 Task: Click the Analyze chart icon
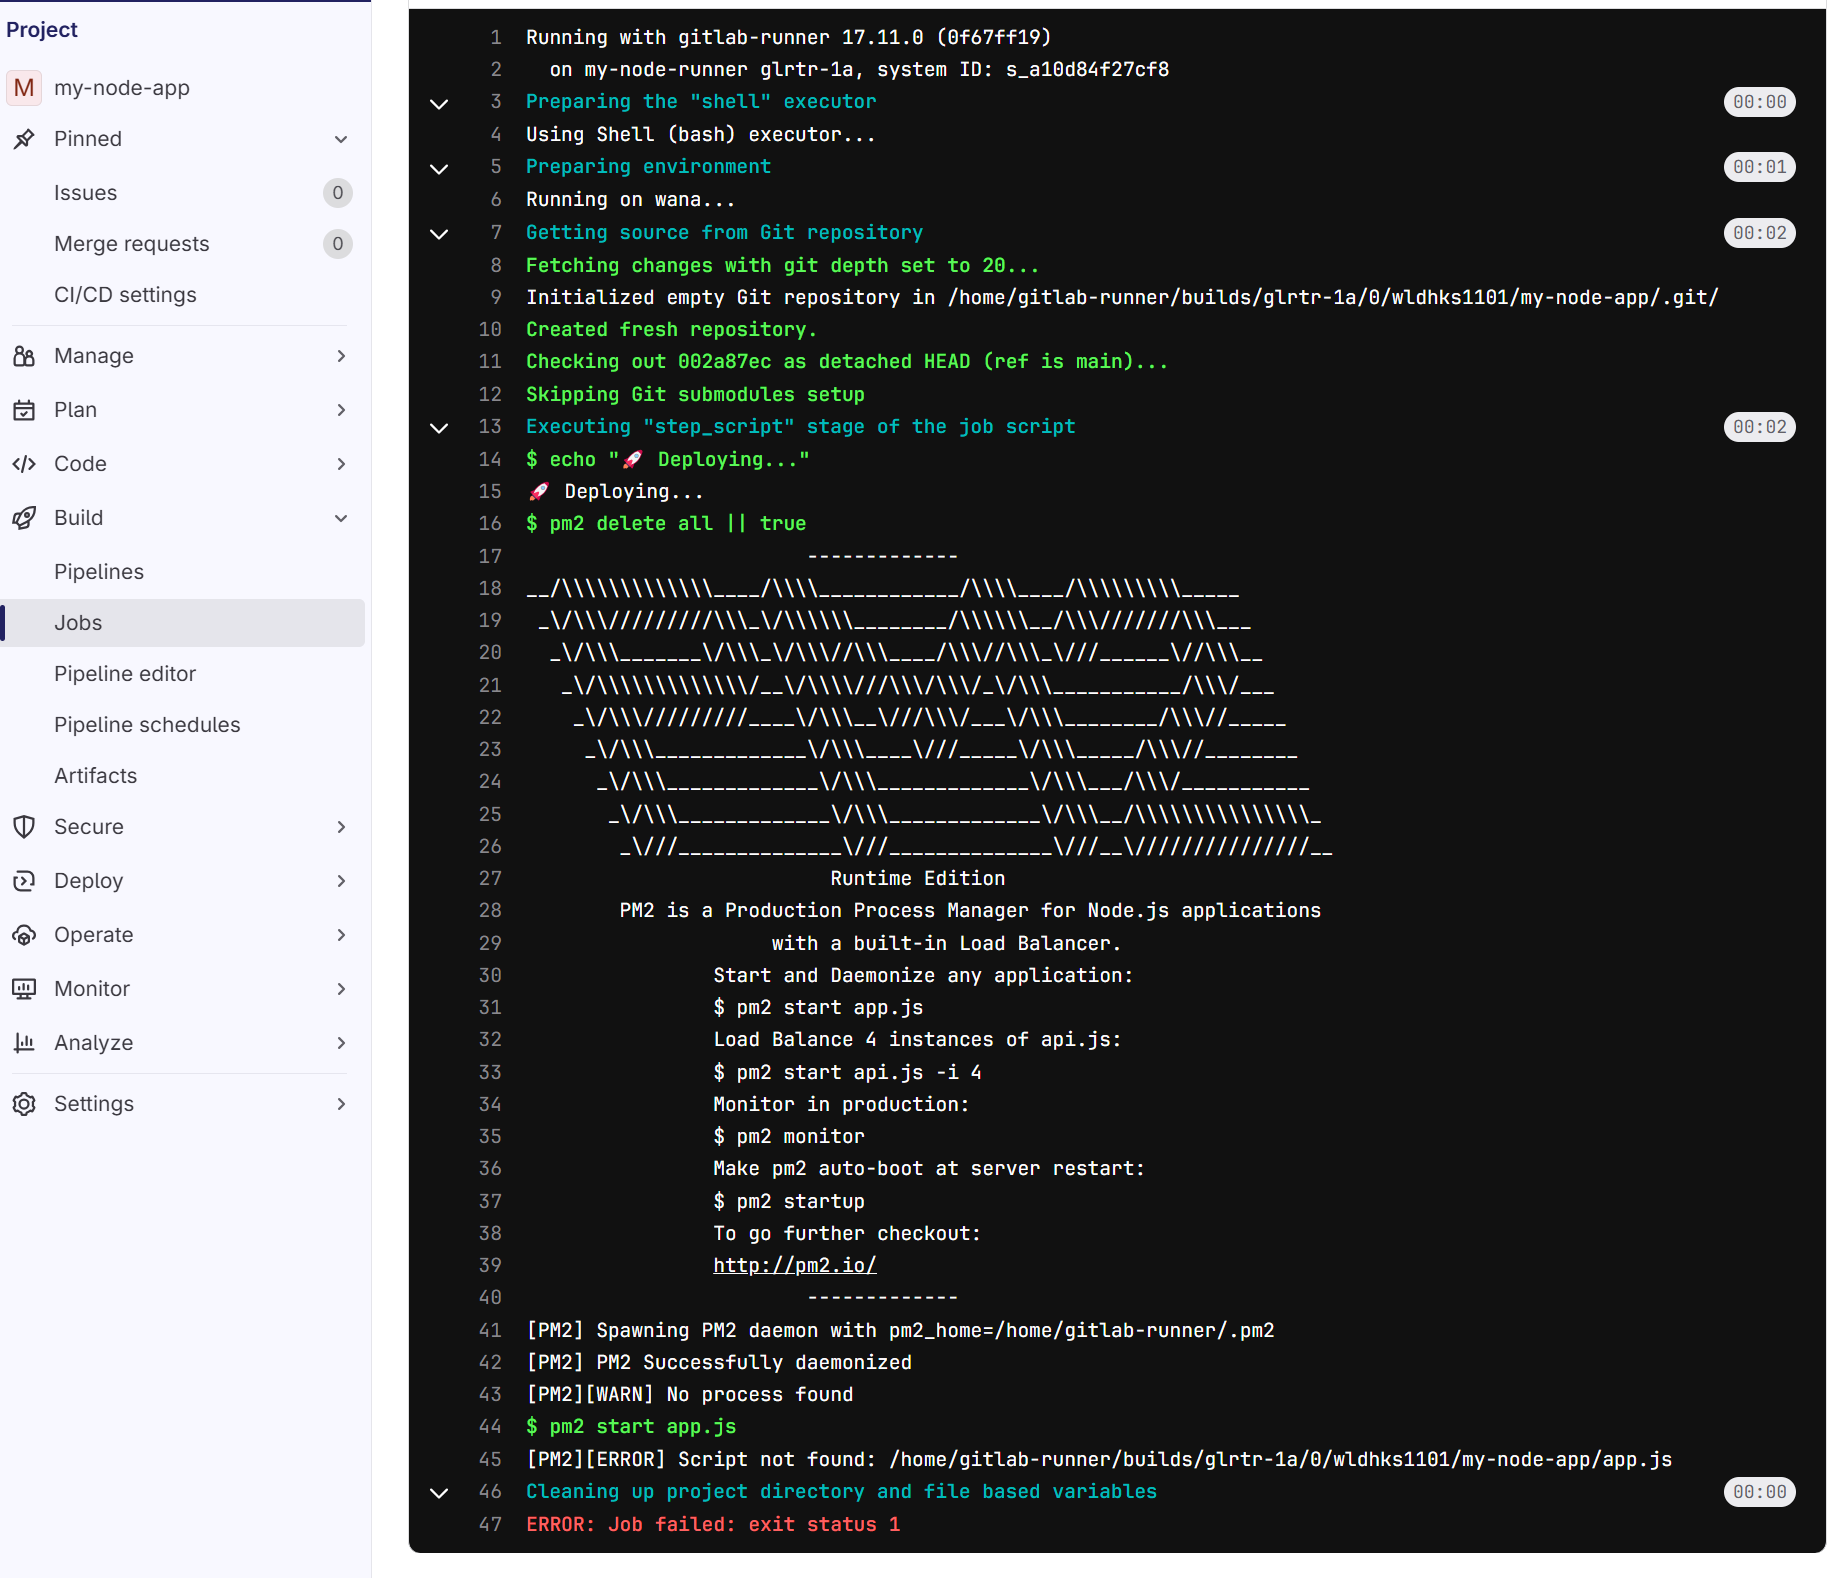point(24,1043)
